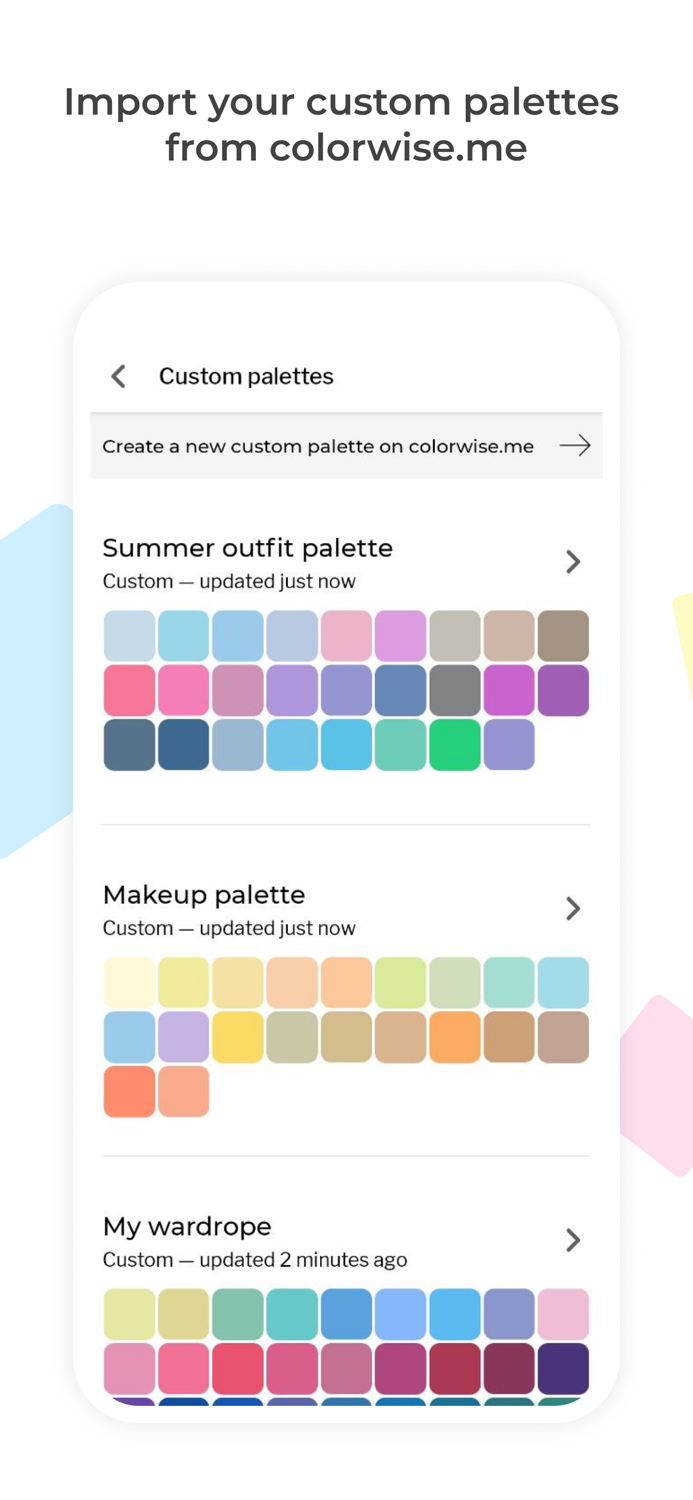
Task: Open the Summer outfit palette chevron
Action: tap(574, 562)
